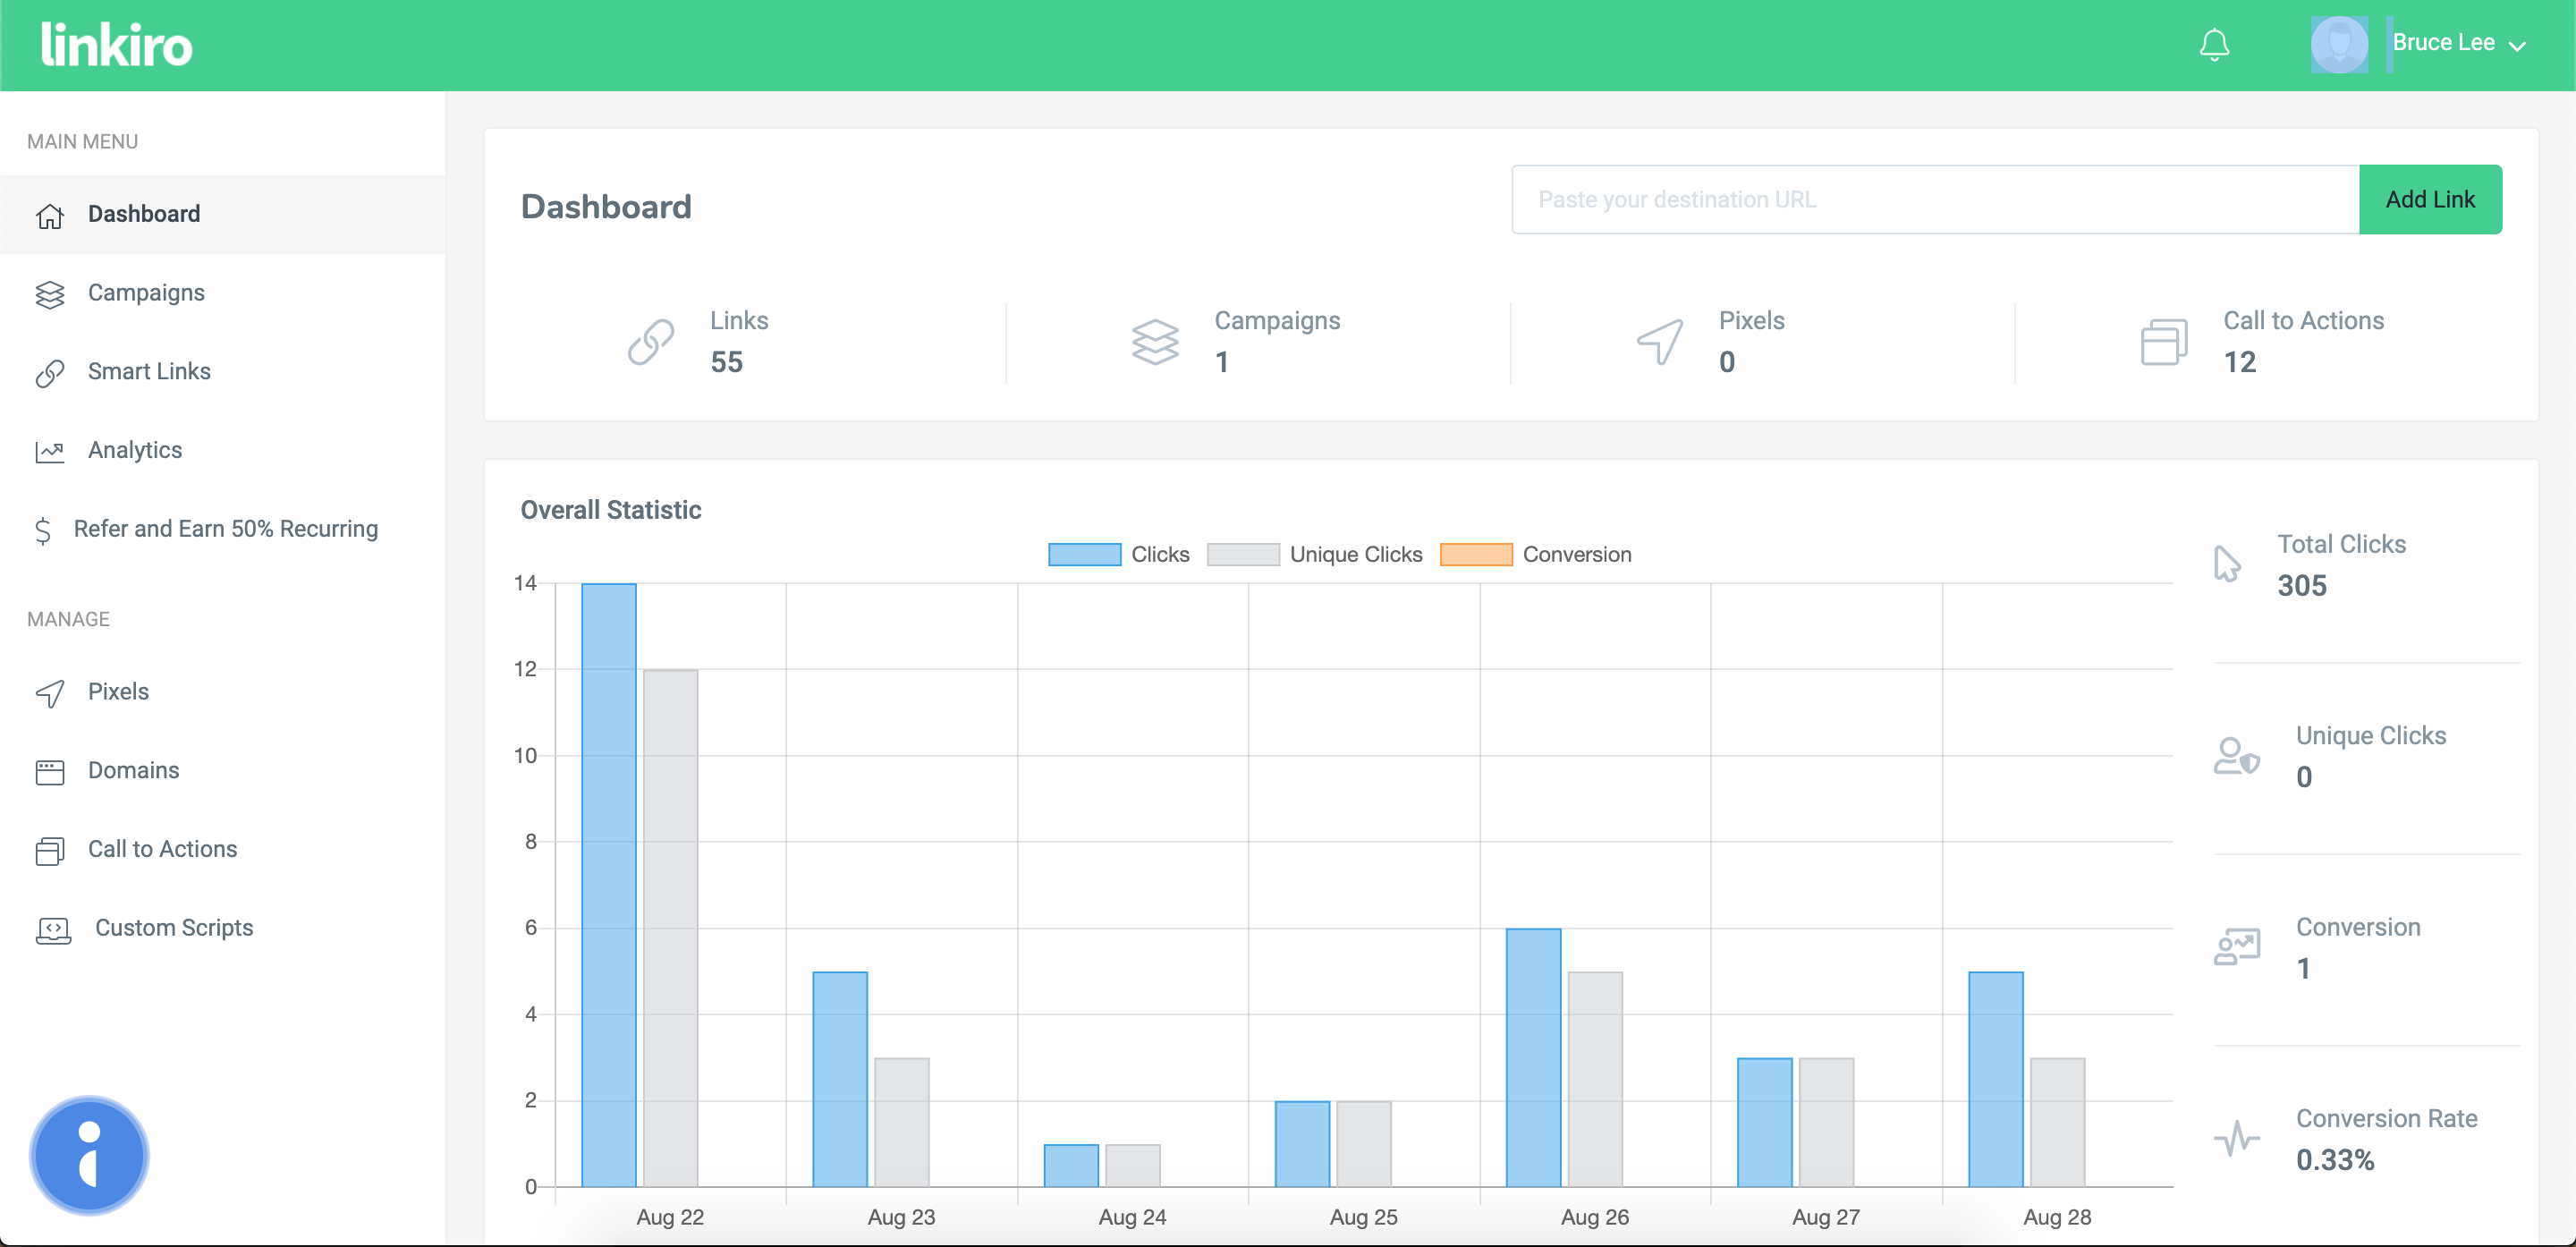Toggle Conversion legend swatch
The height and width of the screenshot is (1247, 2576).
1476,555
